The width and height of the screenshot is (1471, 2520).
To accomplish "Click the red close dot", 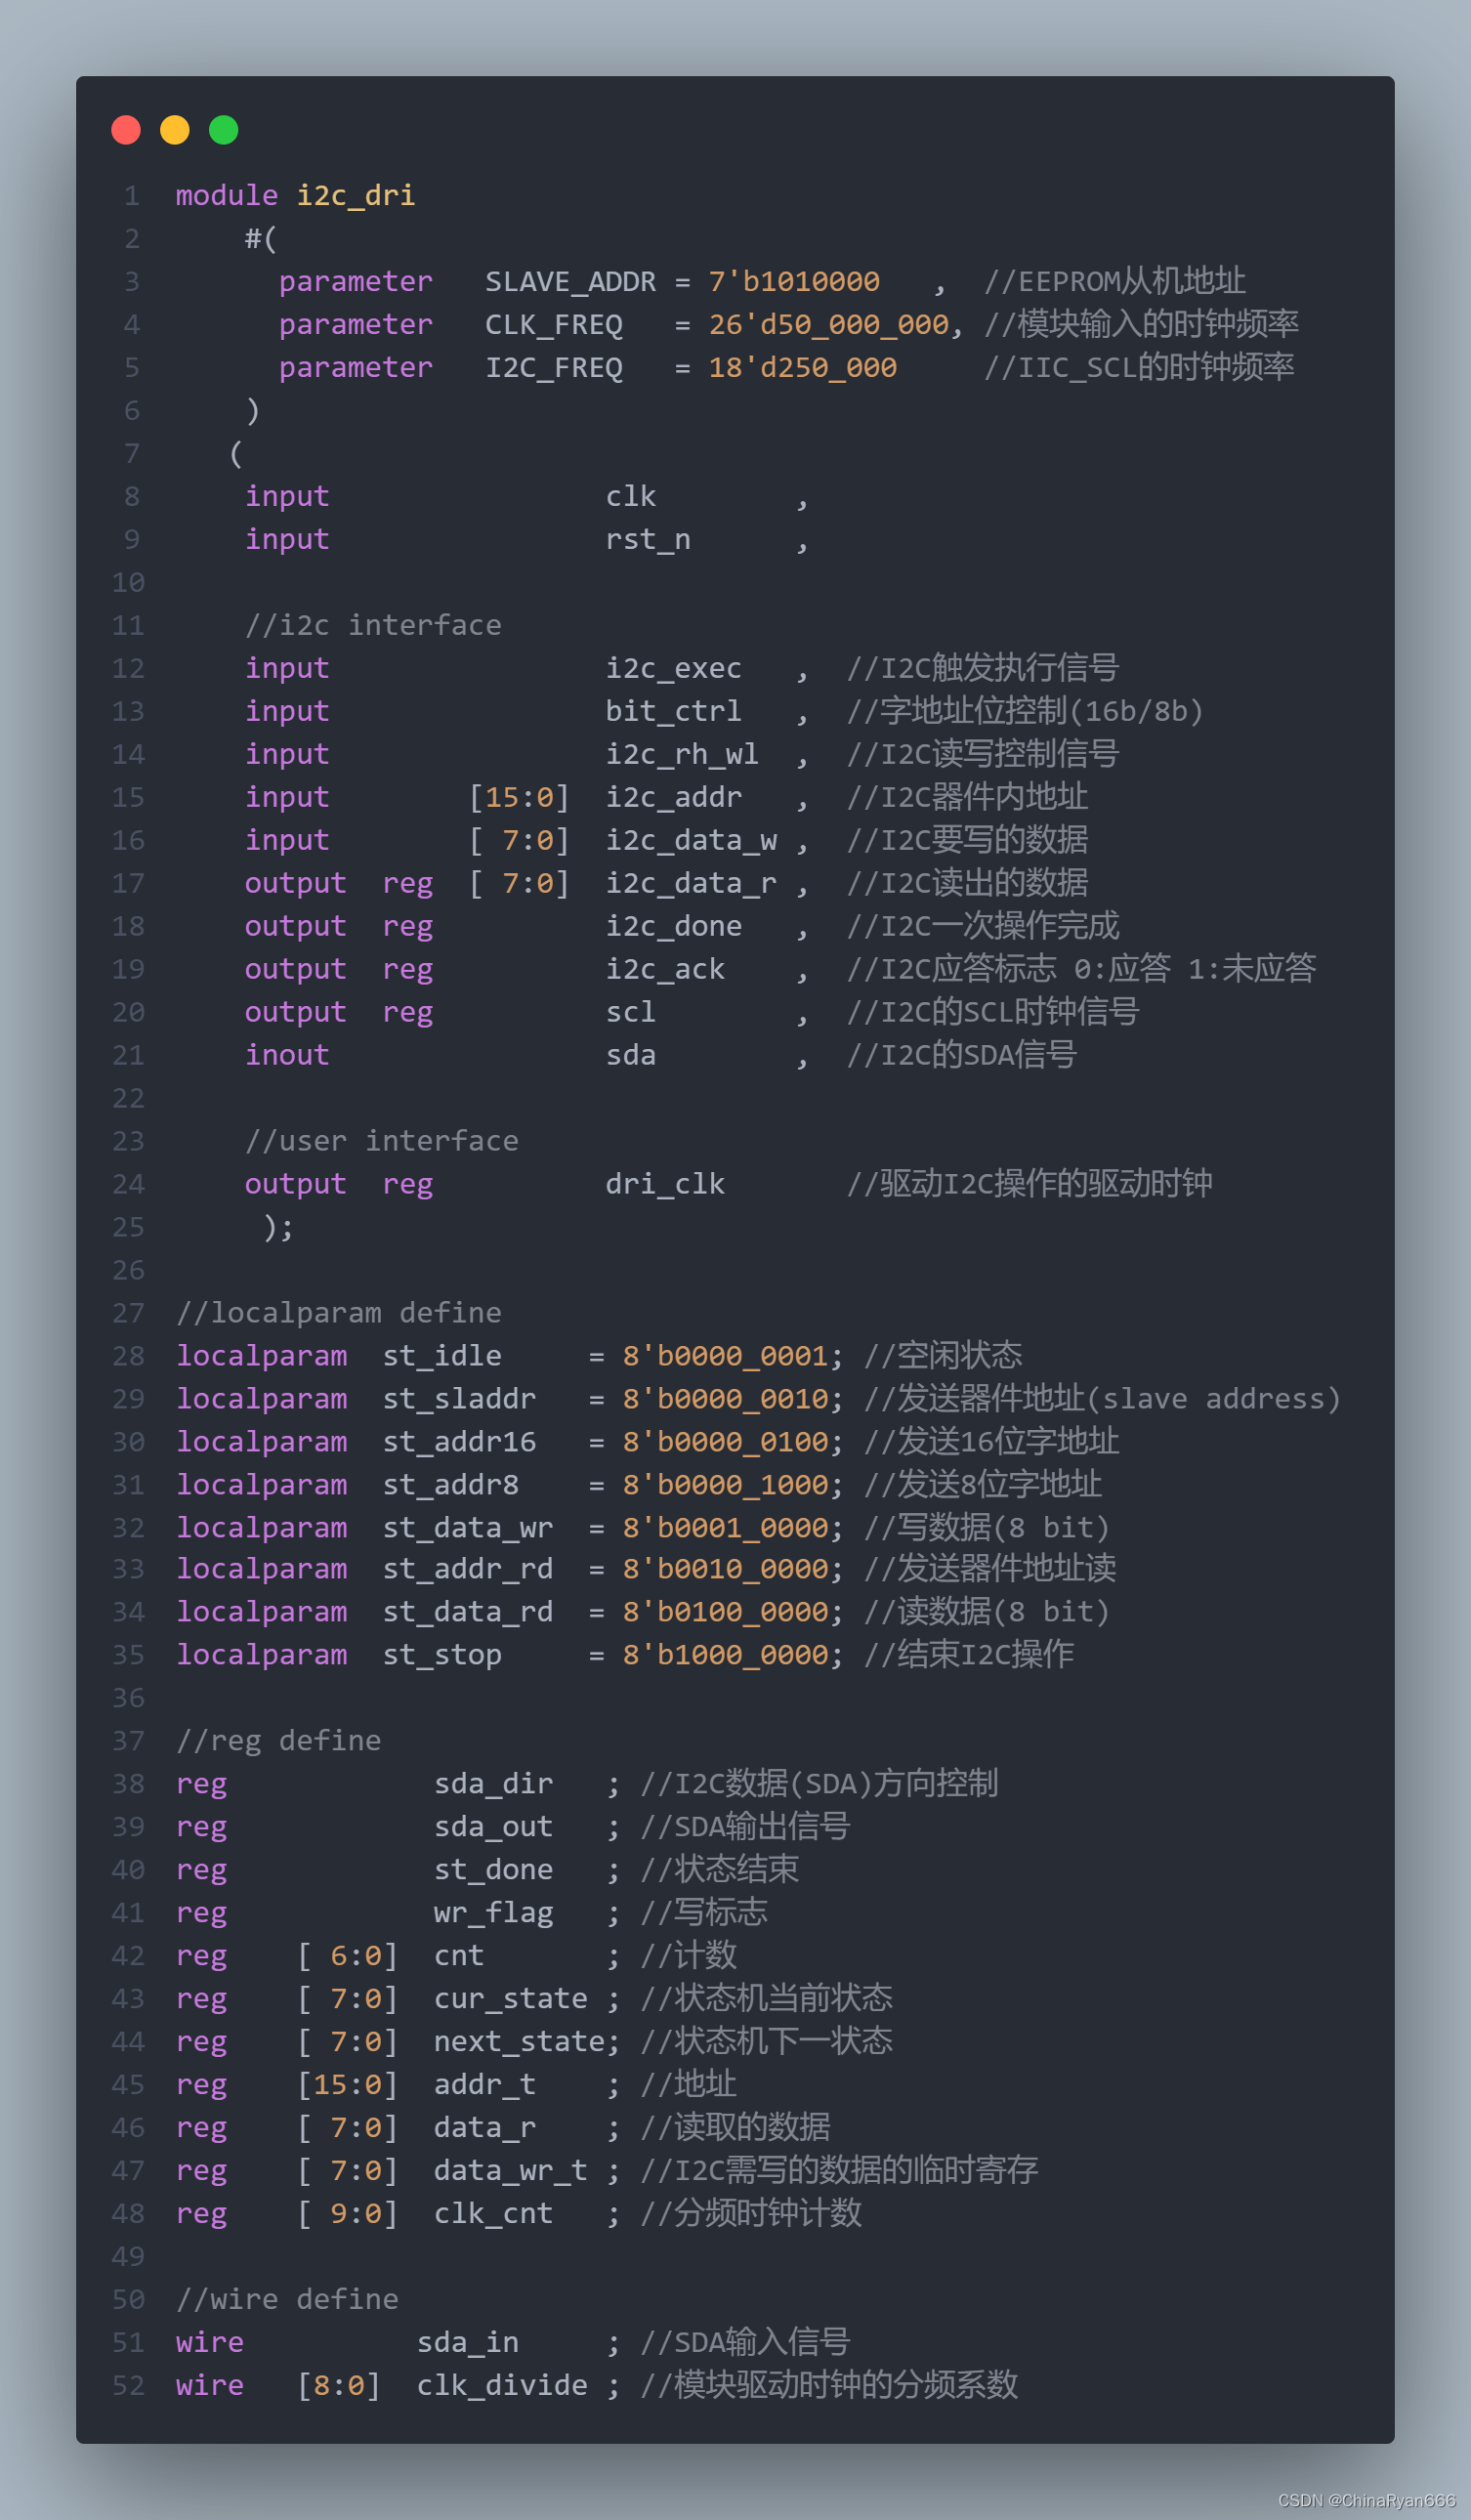I will (126, 130).
